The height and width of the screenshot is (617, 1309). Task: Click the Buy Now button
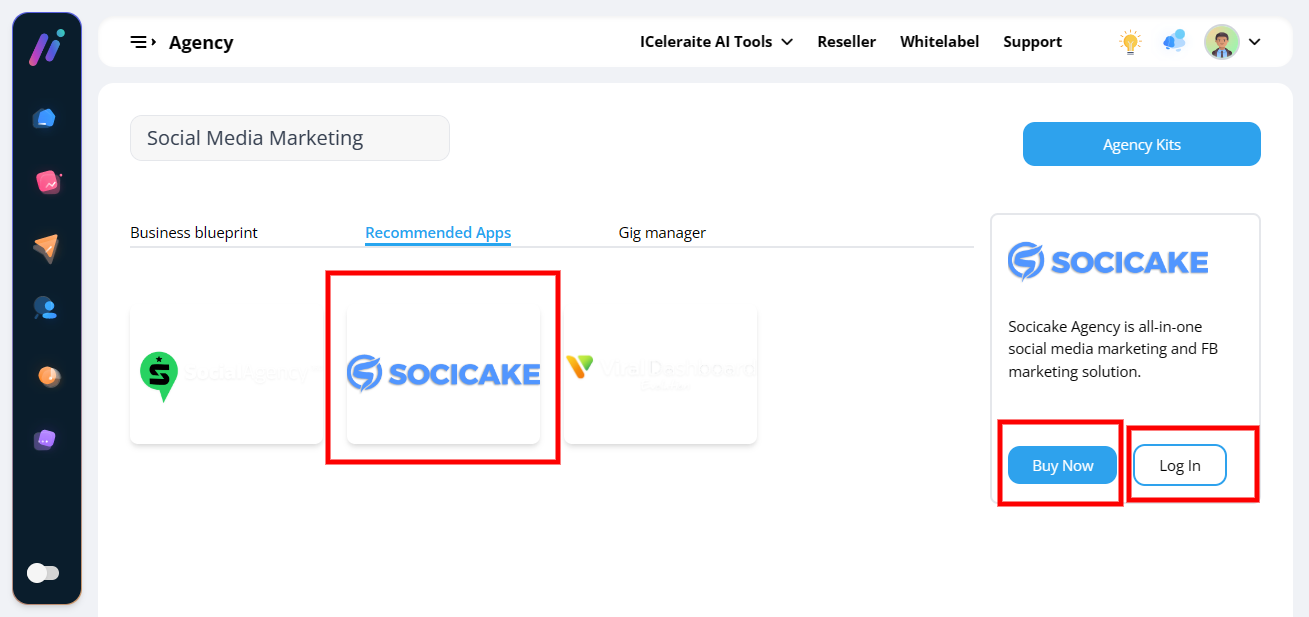coord(1062,465)
